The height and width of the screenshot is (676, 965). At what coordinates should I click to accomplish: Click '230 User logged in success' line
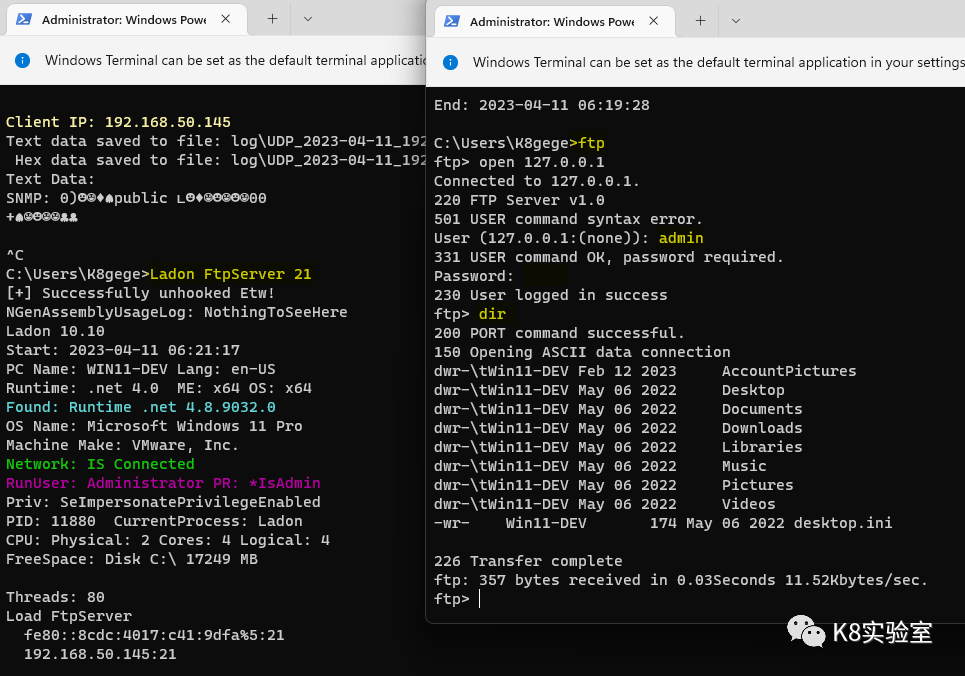(x=550, y=296)
